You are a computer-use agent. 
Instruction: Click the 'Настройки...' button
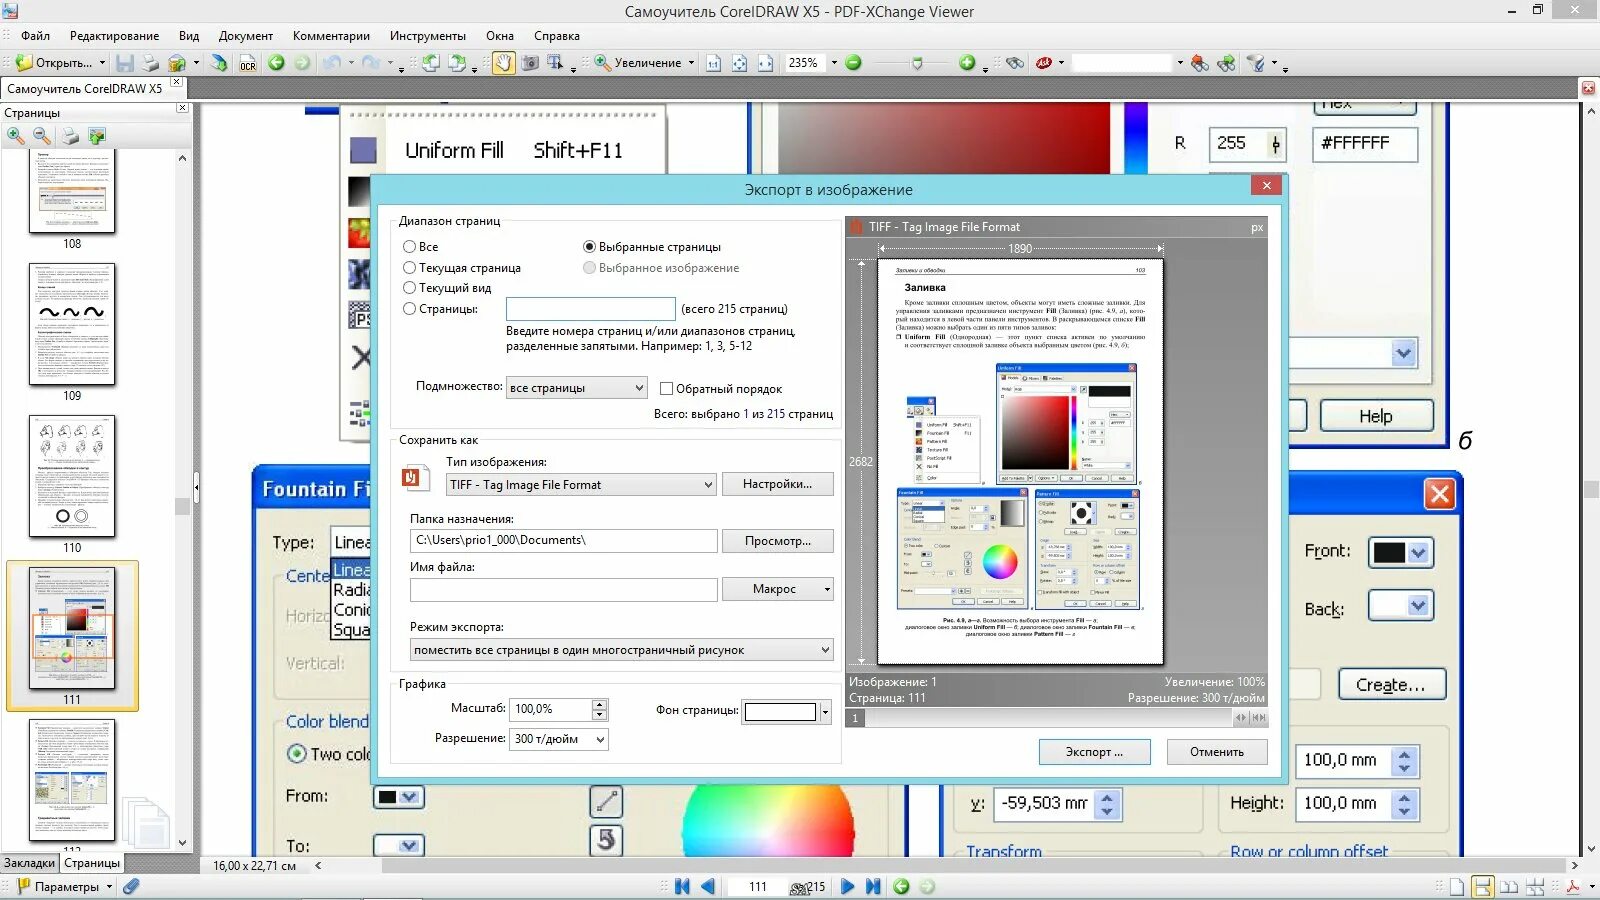point(777,484)
